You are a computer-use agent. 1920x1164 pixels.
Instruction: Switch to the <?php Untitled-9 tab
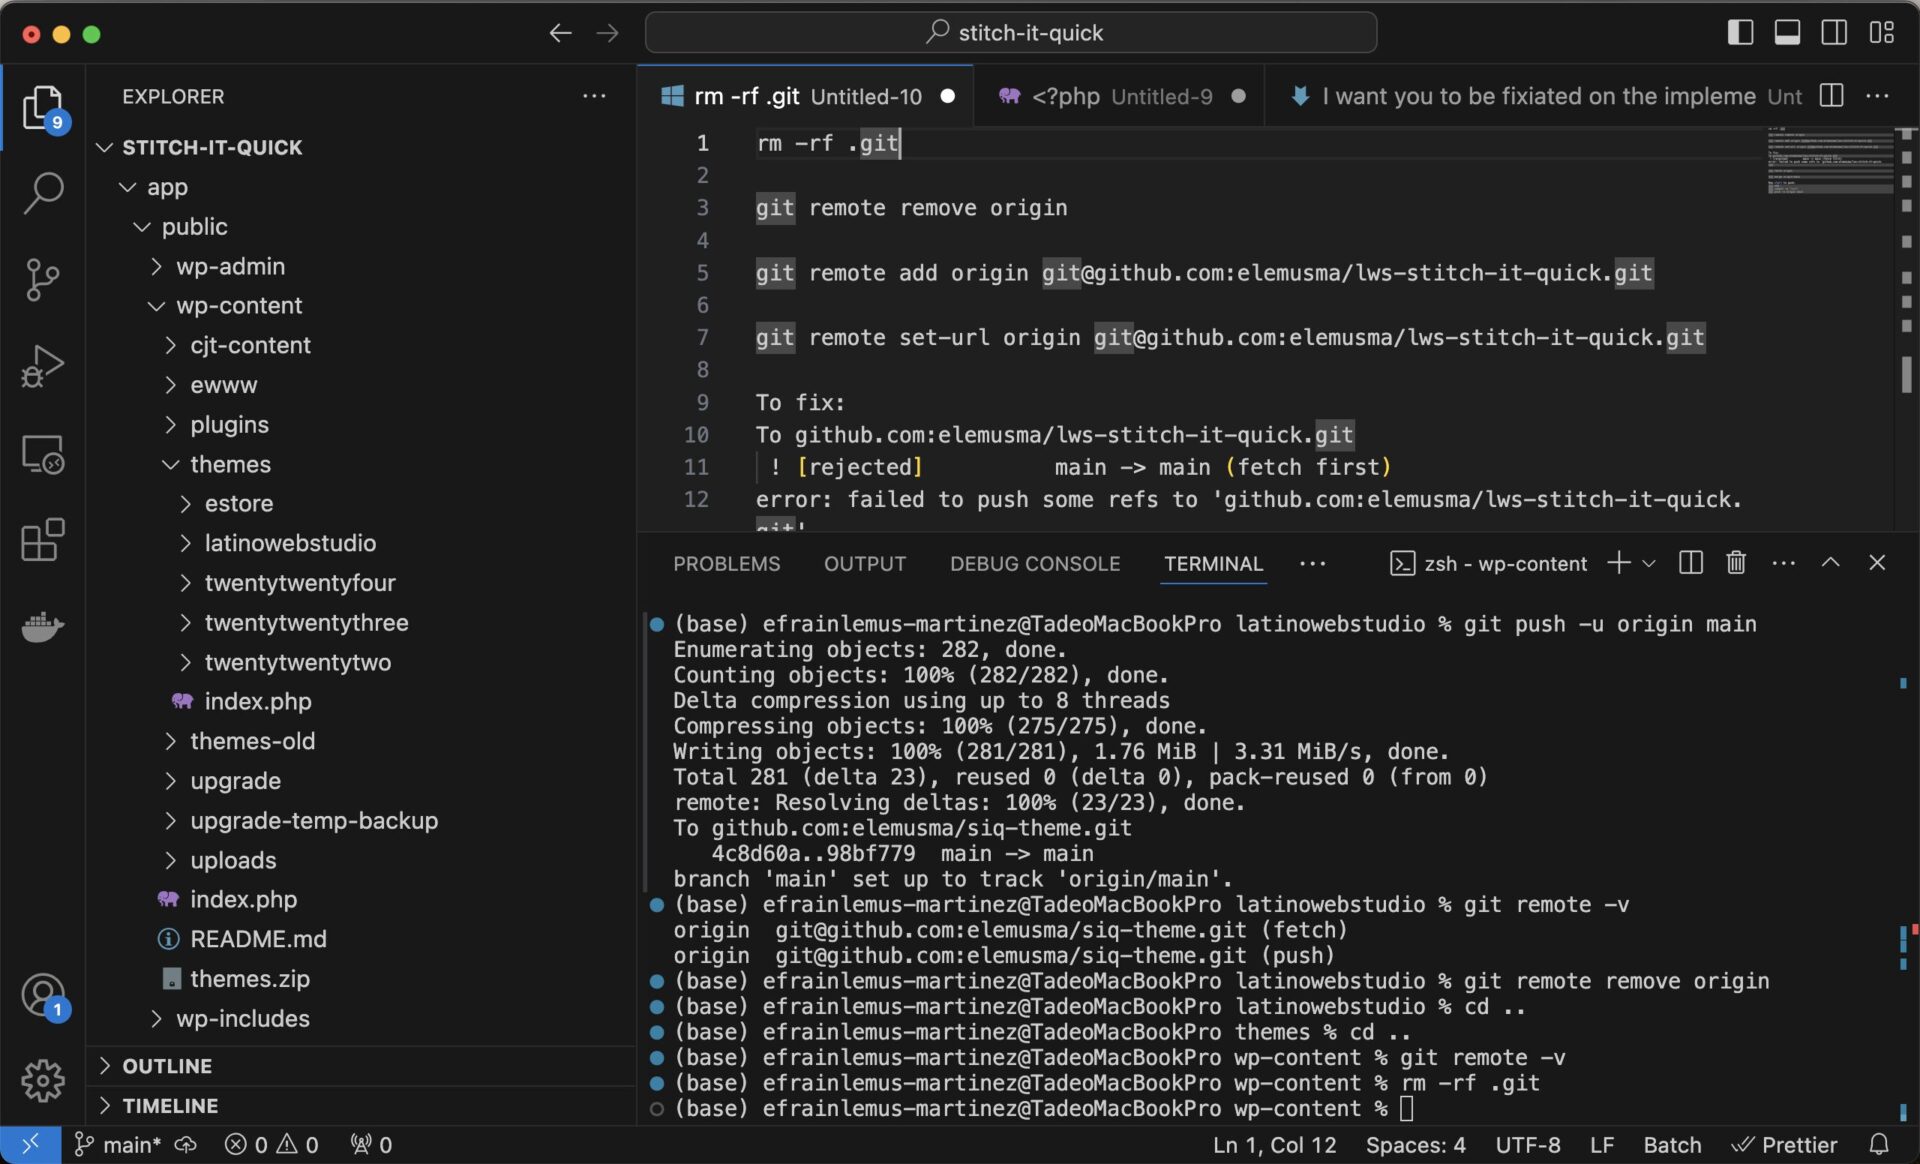[1118, 96]
